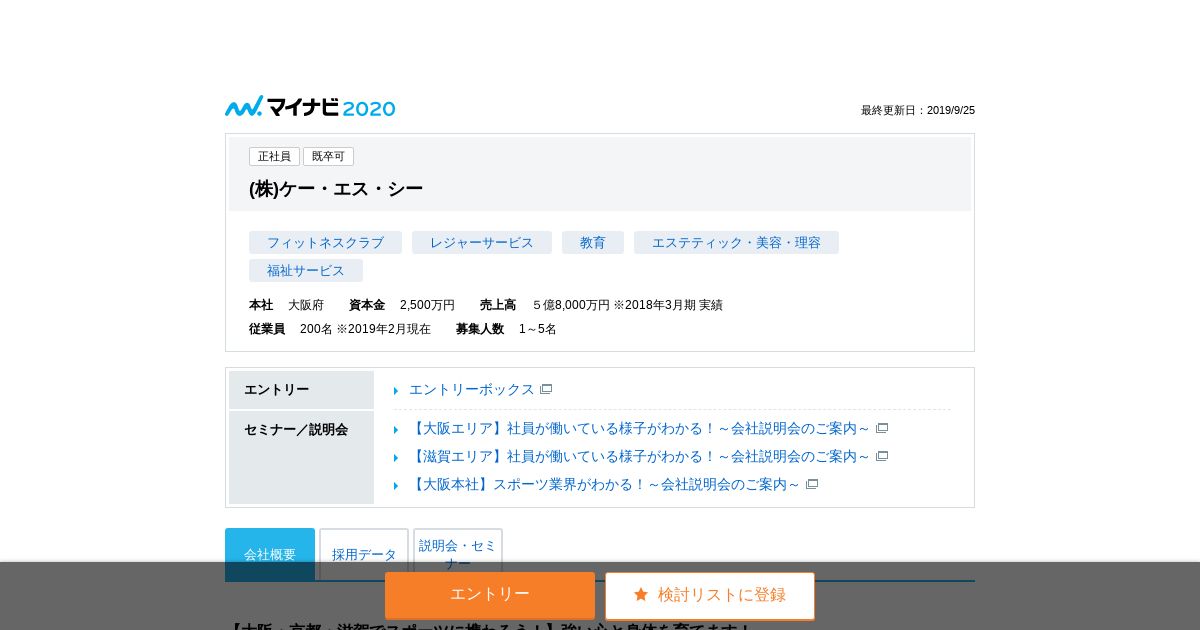Click the エントリー row header
The height and width of the screenshot is (630, 1200).
(x=301, y=390)
